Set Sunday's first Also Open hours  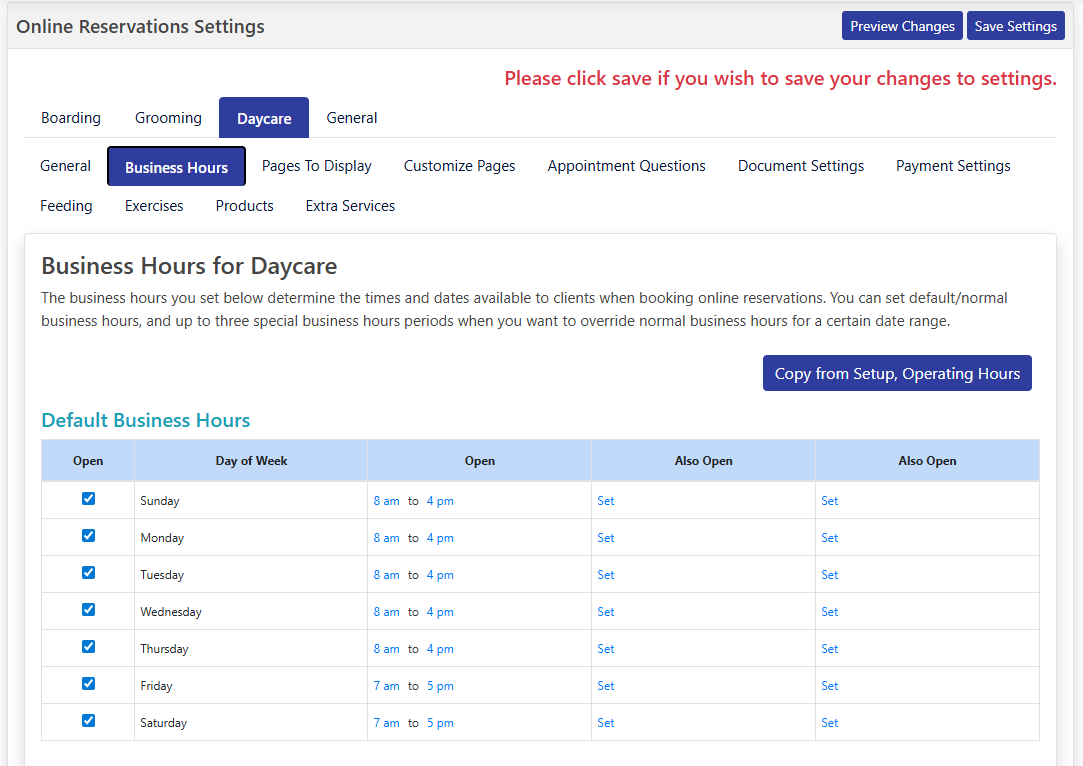(606, 501)
